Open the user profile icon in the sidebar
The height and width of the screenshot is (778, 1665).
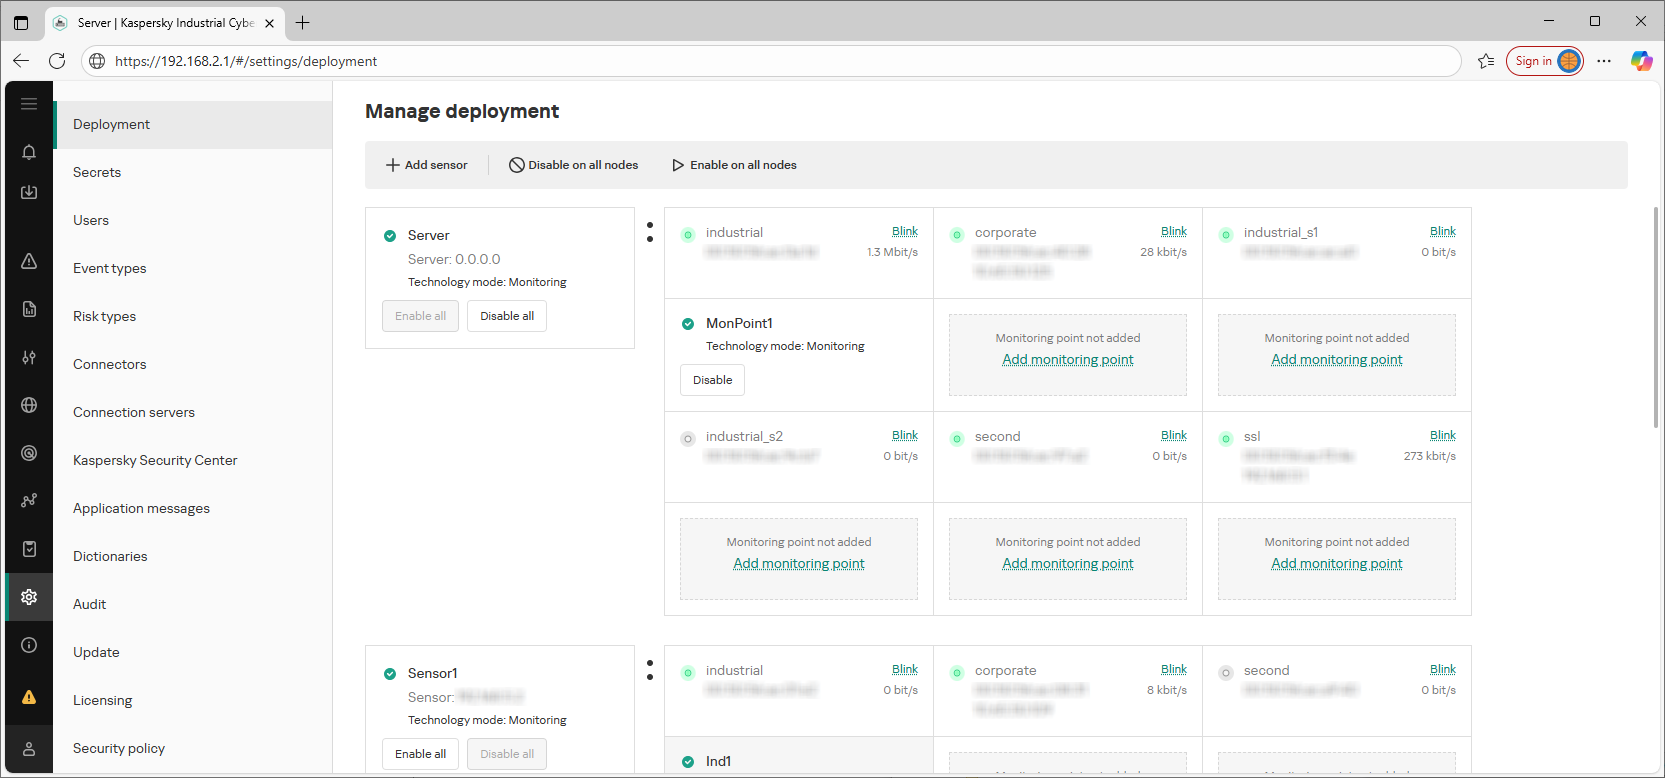[29, 749]
